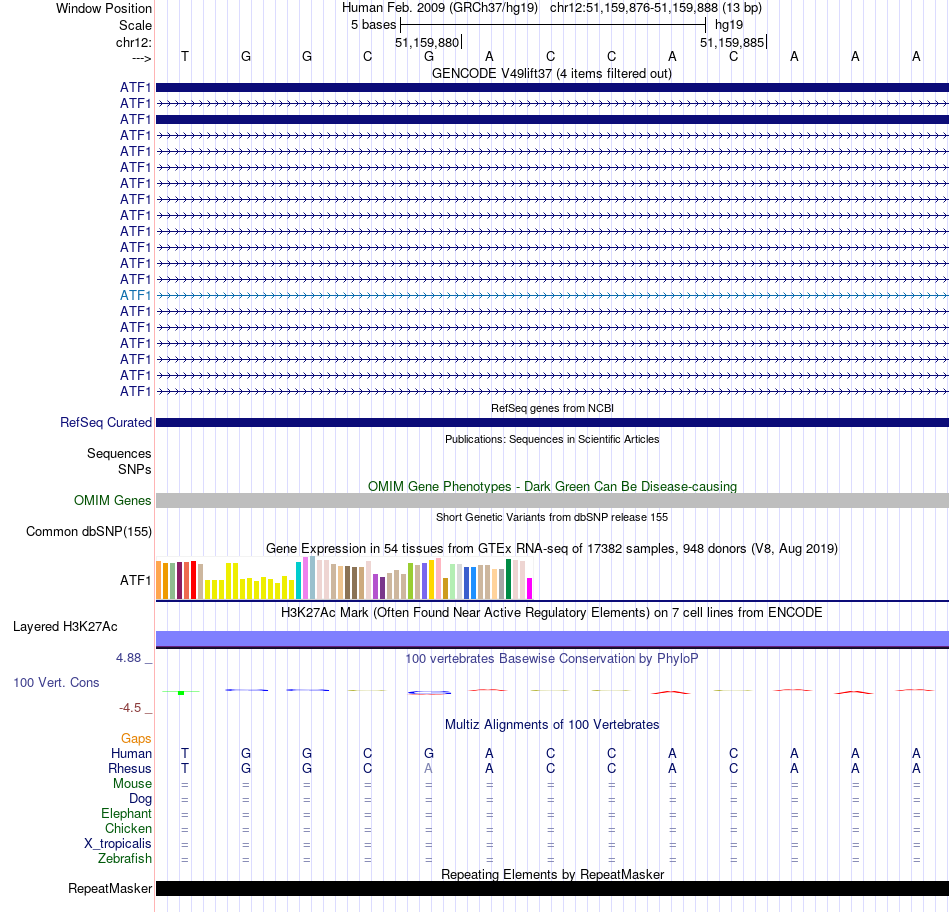Click the green PhyloP mark under base T
950x912 pixels.
pyautogui.click(x=181, y=693)
